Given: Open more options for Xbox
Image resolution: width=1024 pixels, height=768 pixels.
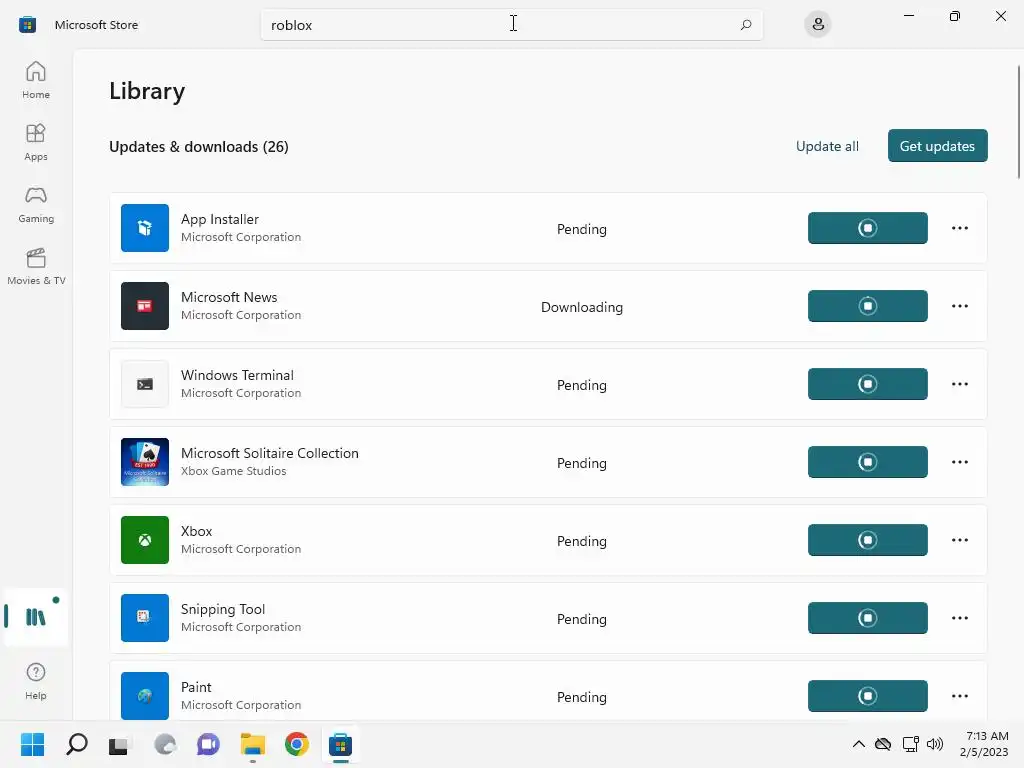Looking at the screenshot, I should pos(959,540).
